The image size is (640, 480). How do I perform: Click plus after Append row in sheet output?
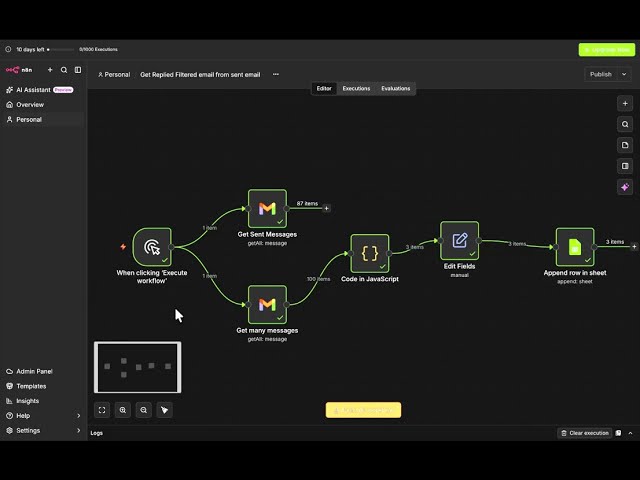[x=634, y=247]
